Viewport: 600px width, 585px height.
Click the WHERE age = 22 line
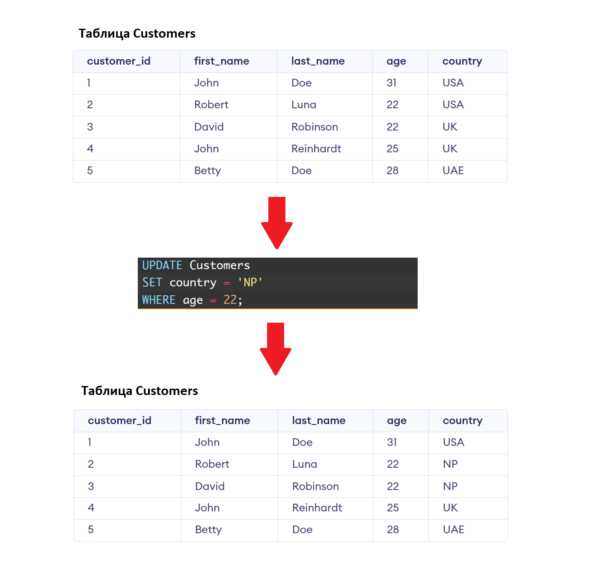(x=192, y=300)
